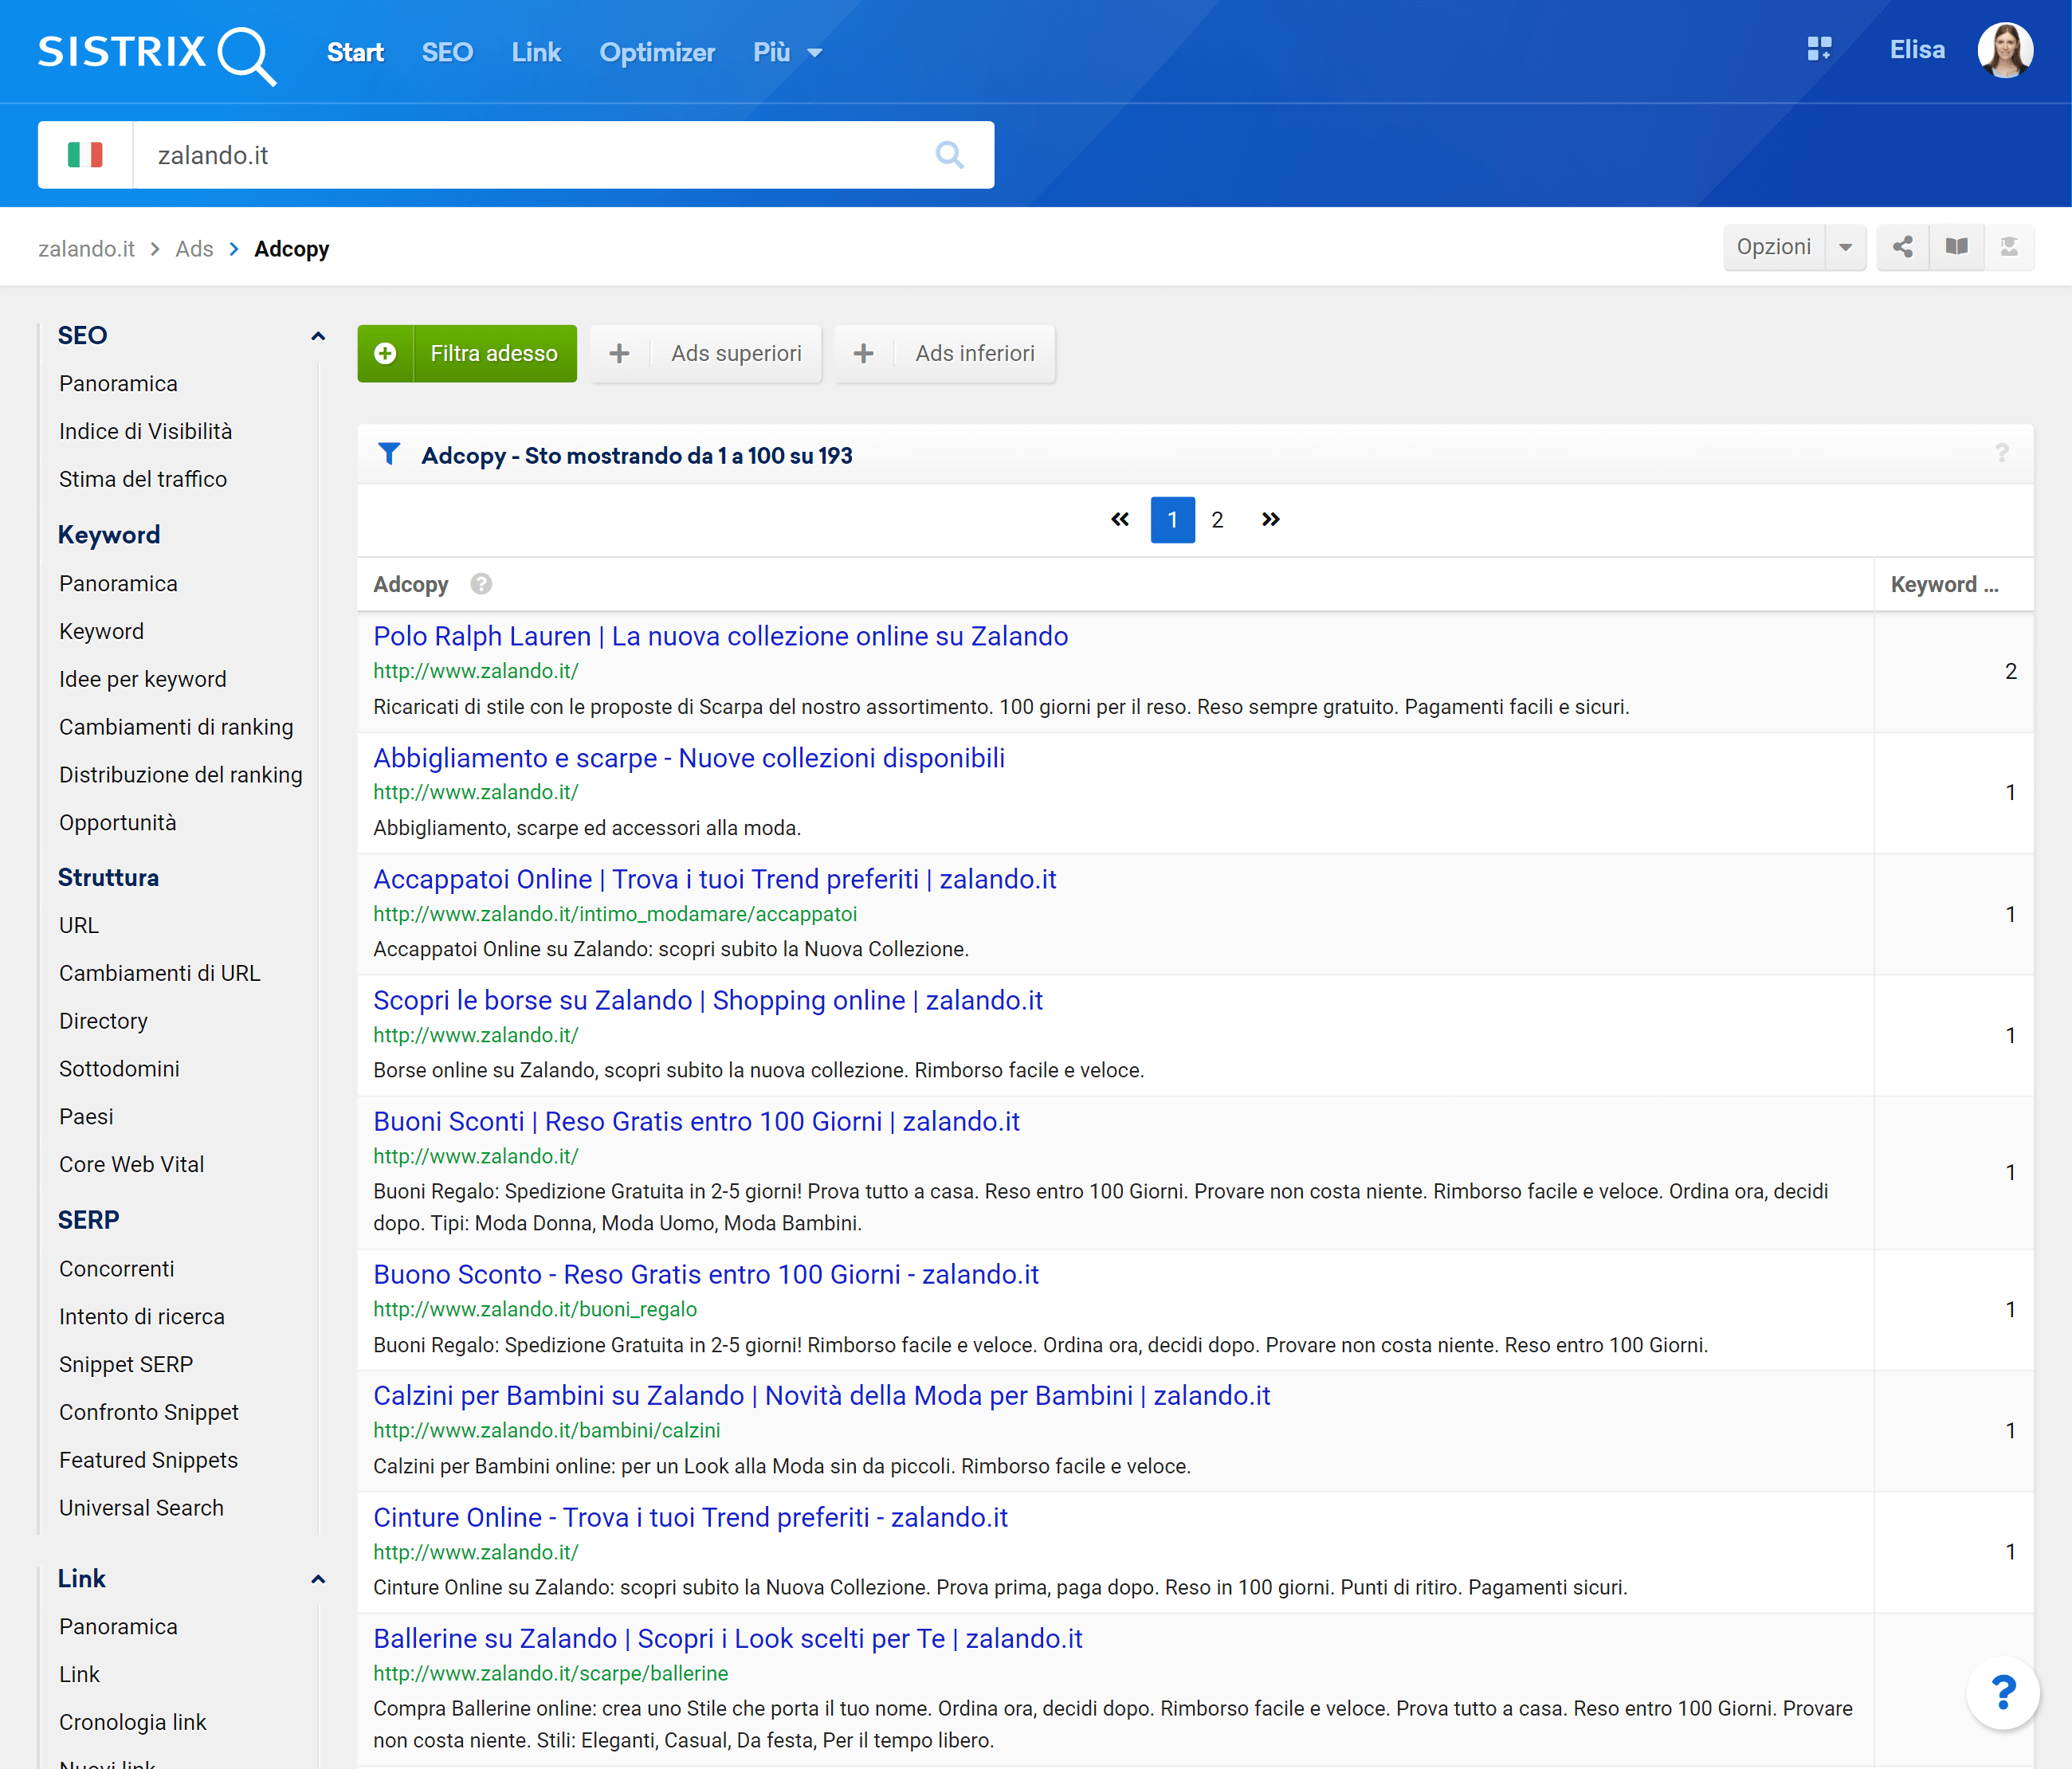Open the Scopri le borse ad headline

coord(707,1000)
